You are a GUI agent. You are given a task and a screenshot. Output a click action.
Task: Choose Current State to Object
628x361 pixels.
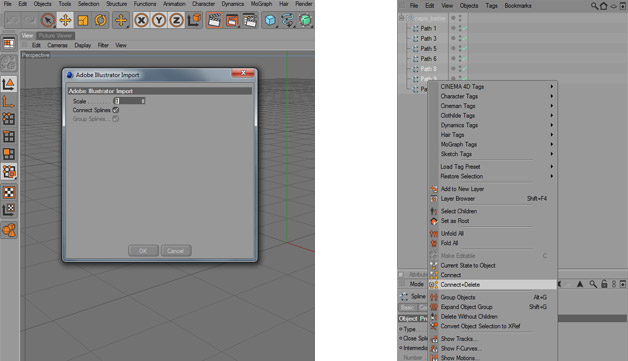pyautogui.click(x=493, y=265)
